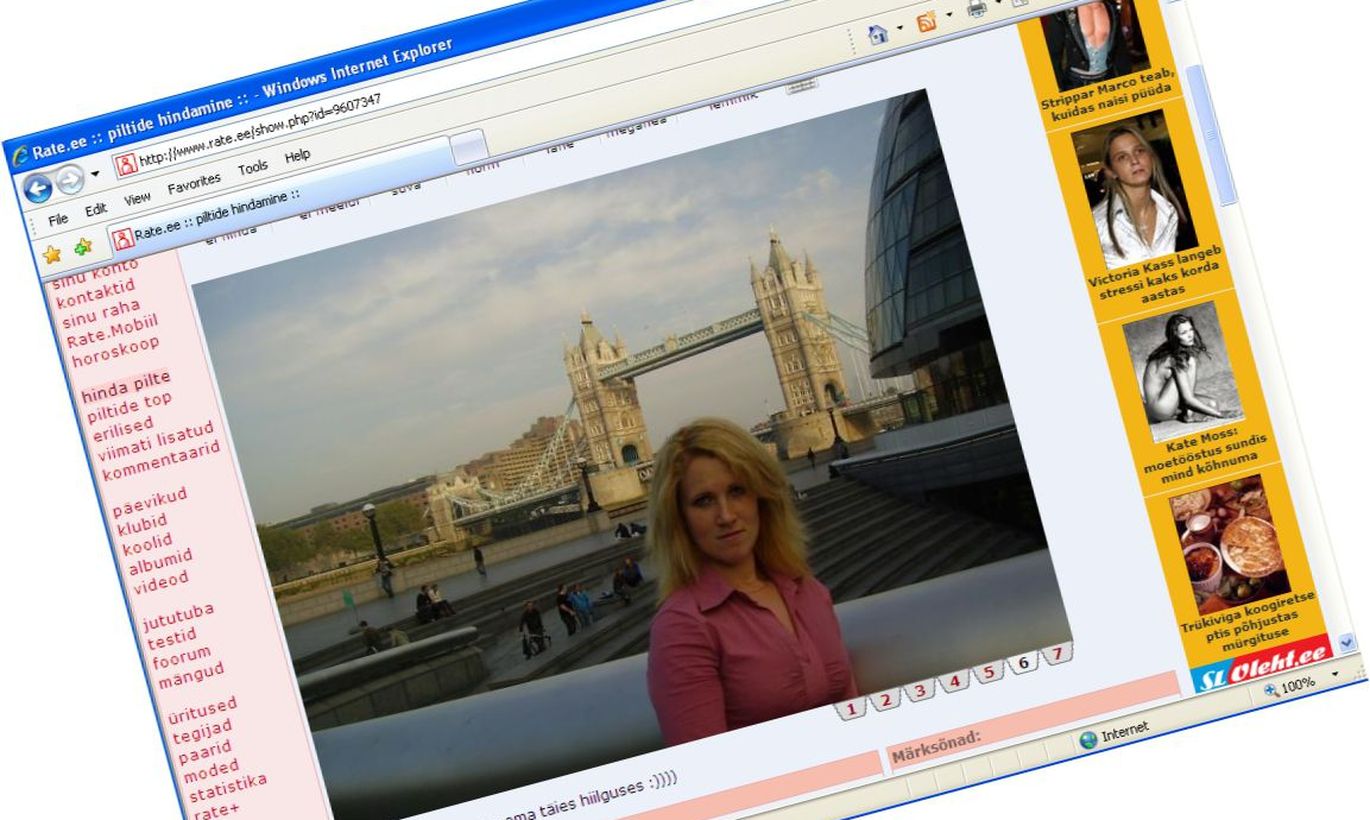Viewport: 1370px width, 820px height.
Task: Click the Home page icon
Action: point(879,35)
